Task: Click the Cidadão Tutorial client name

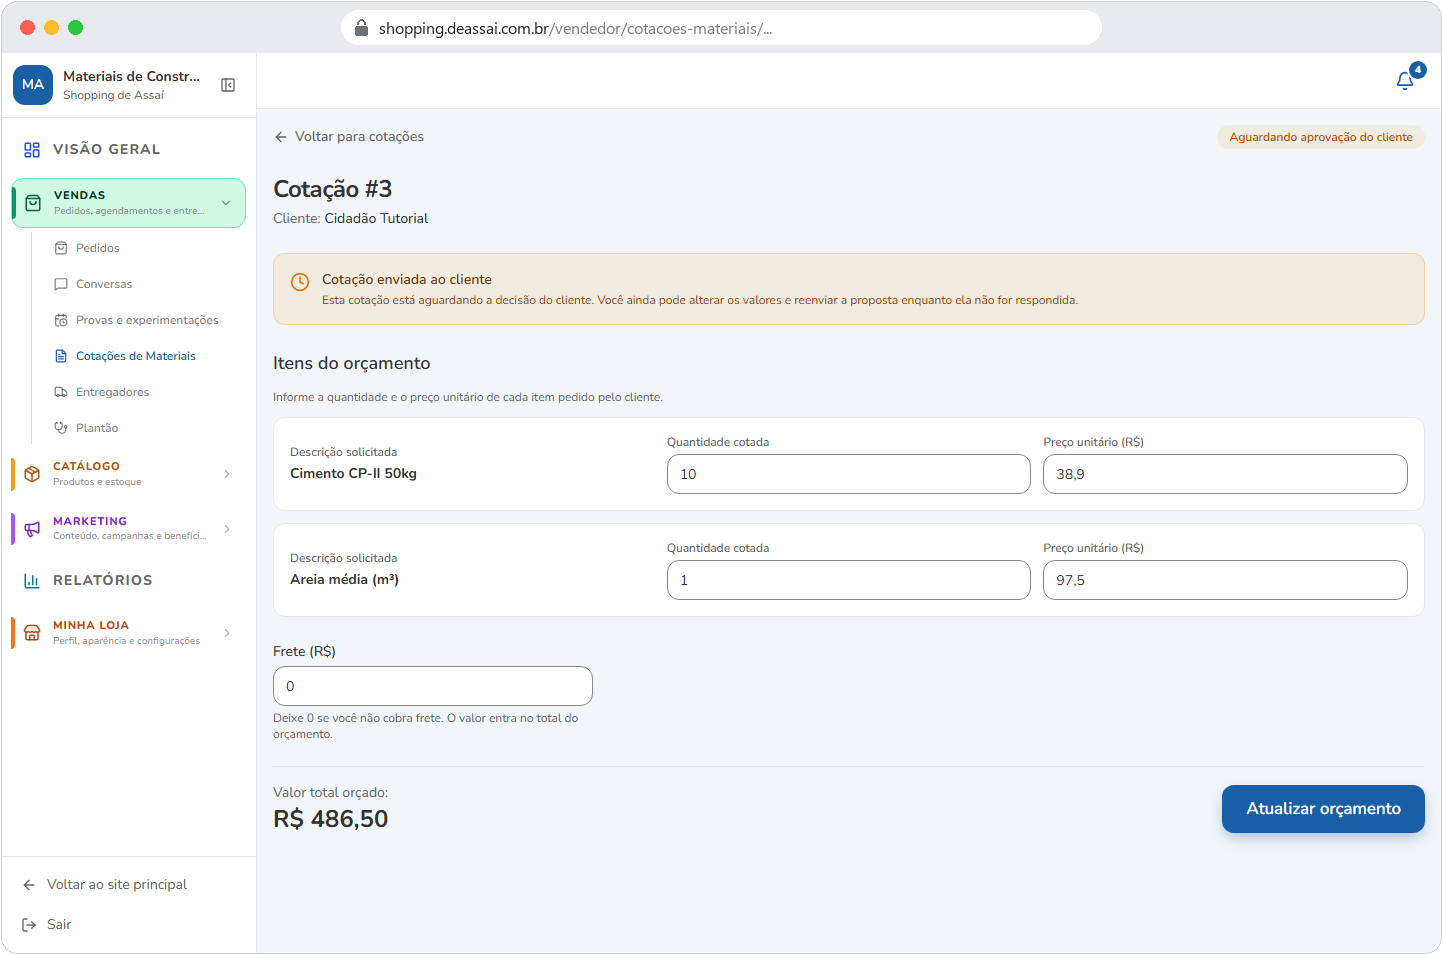Action: pyautogui.click(x=376, y=218)
